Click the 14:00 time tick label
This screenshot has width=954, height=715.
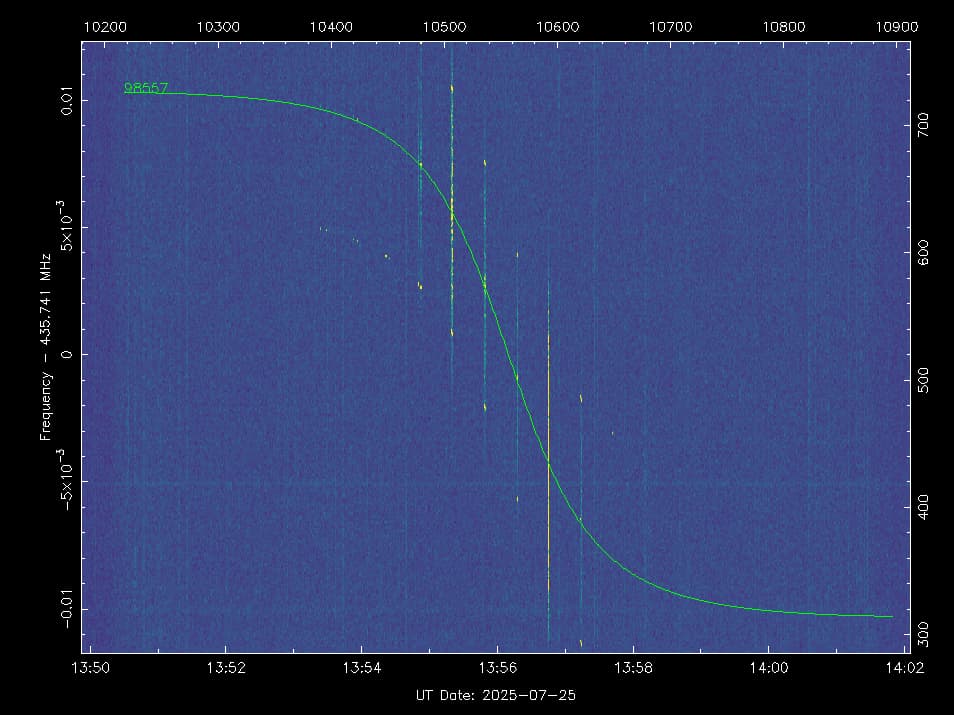pos(768,669)
